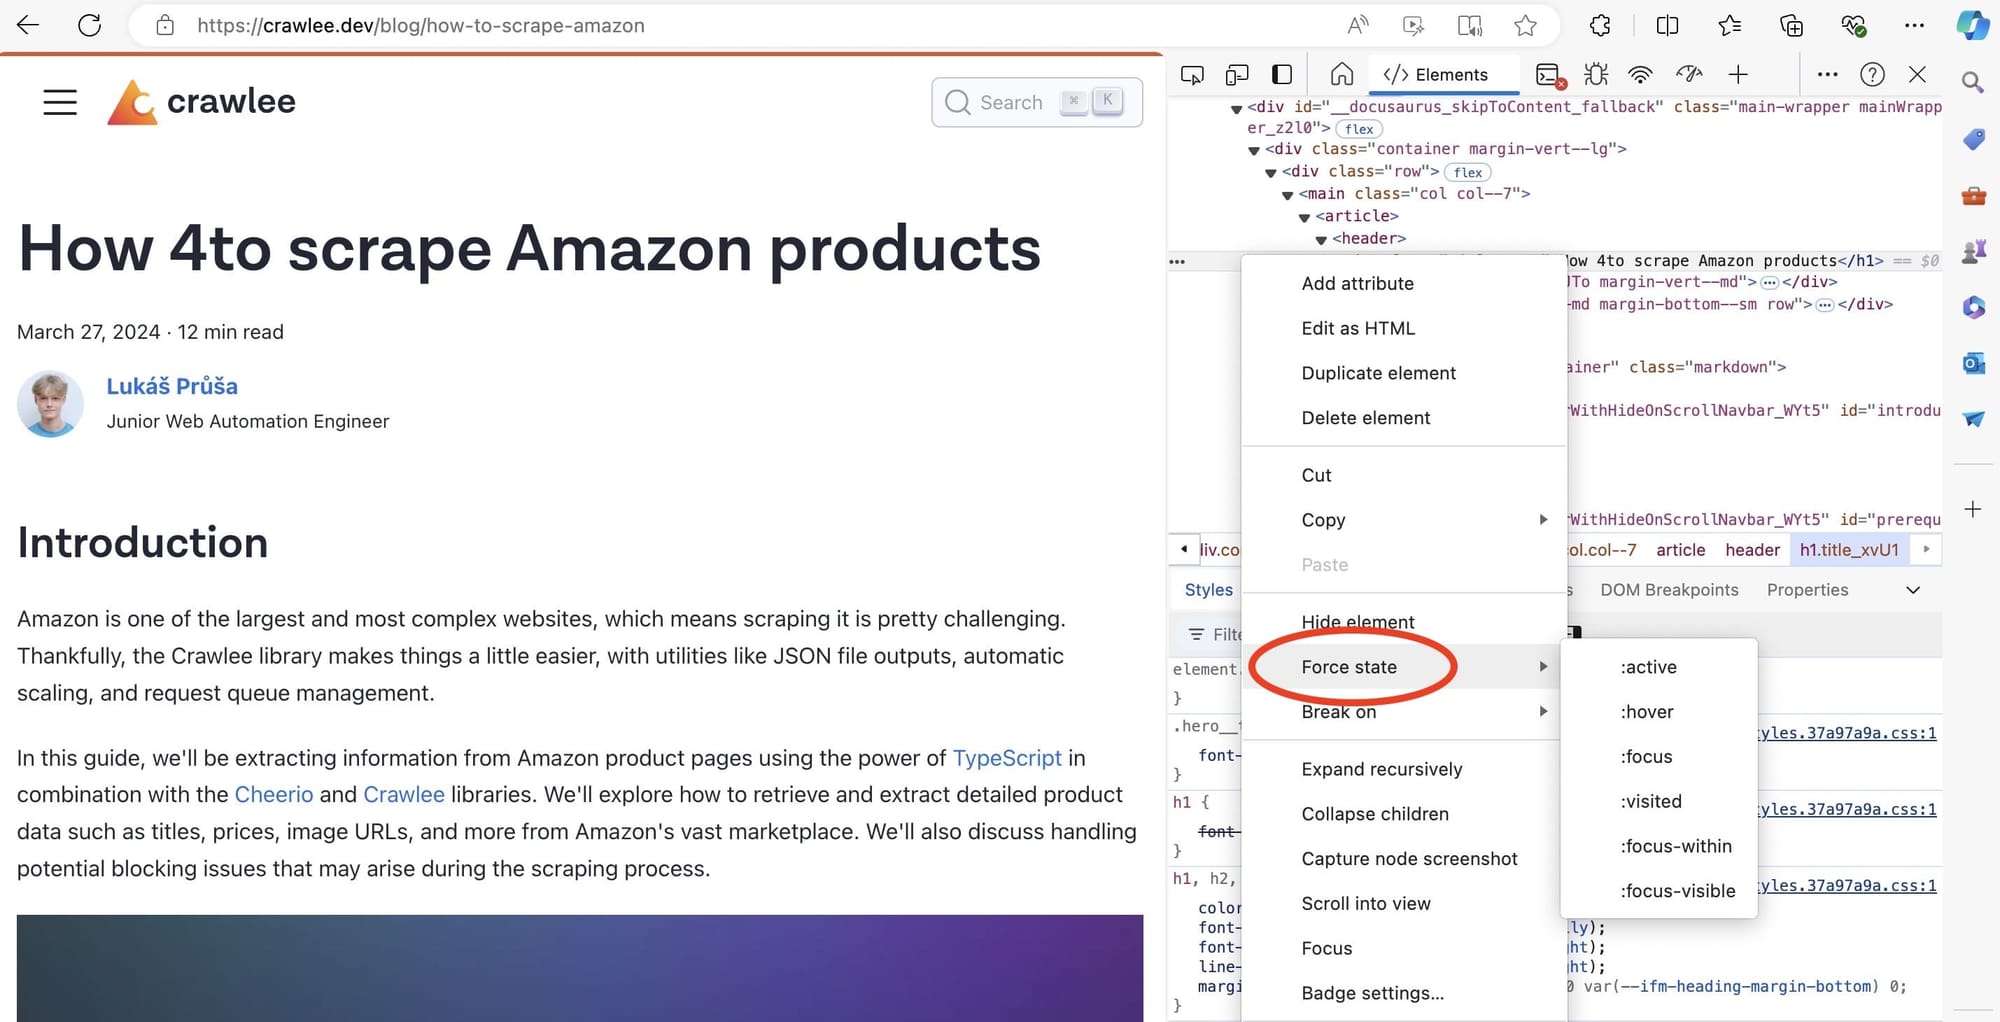Expand the header element in the DOM tree
Screen dimensions: 2000x1022
point(1322,238)
